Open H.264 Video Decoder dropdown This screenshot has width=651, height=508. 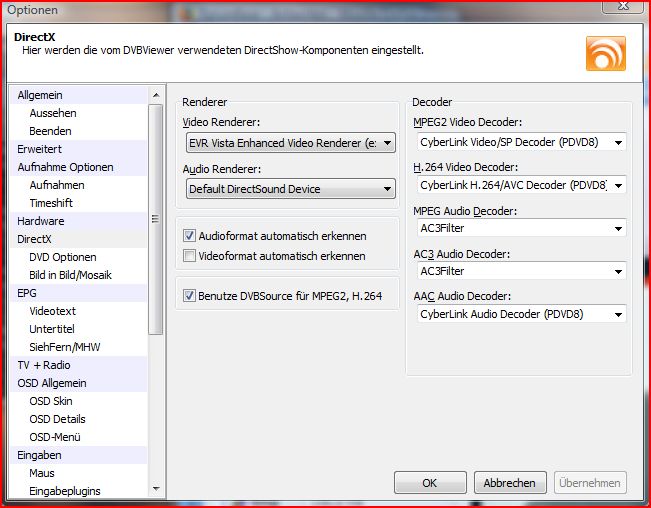pyautogui.click(x=521, y=185)
